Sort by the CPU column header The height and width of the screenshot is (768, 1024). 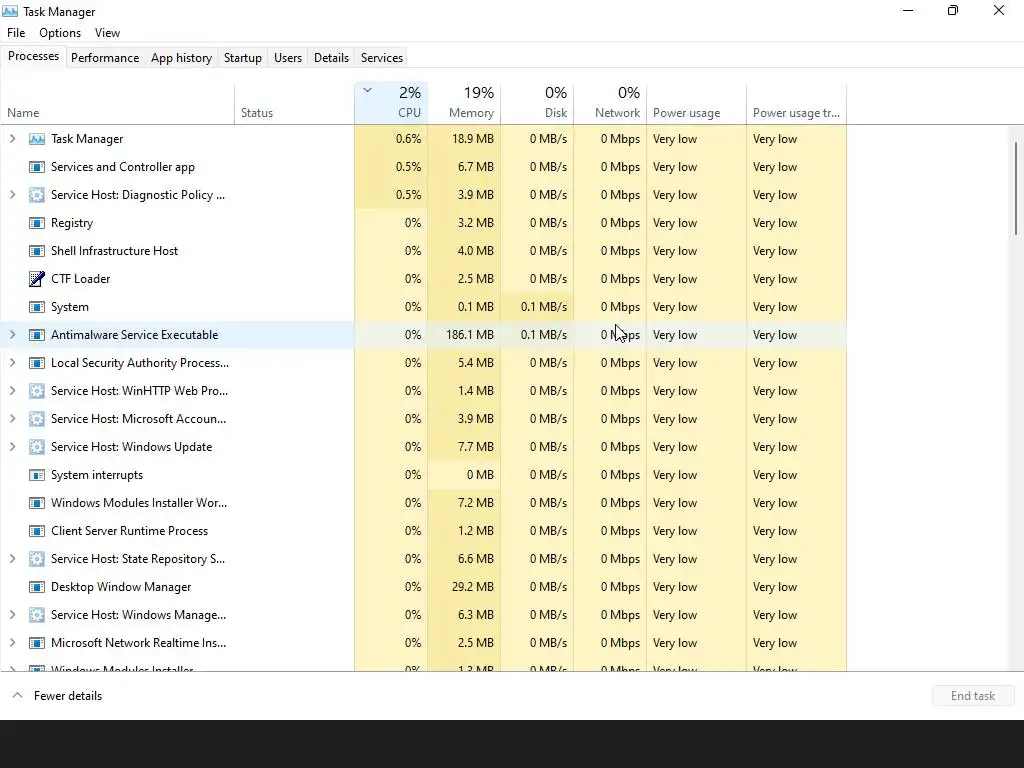(x=391, y=103)
